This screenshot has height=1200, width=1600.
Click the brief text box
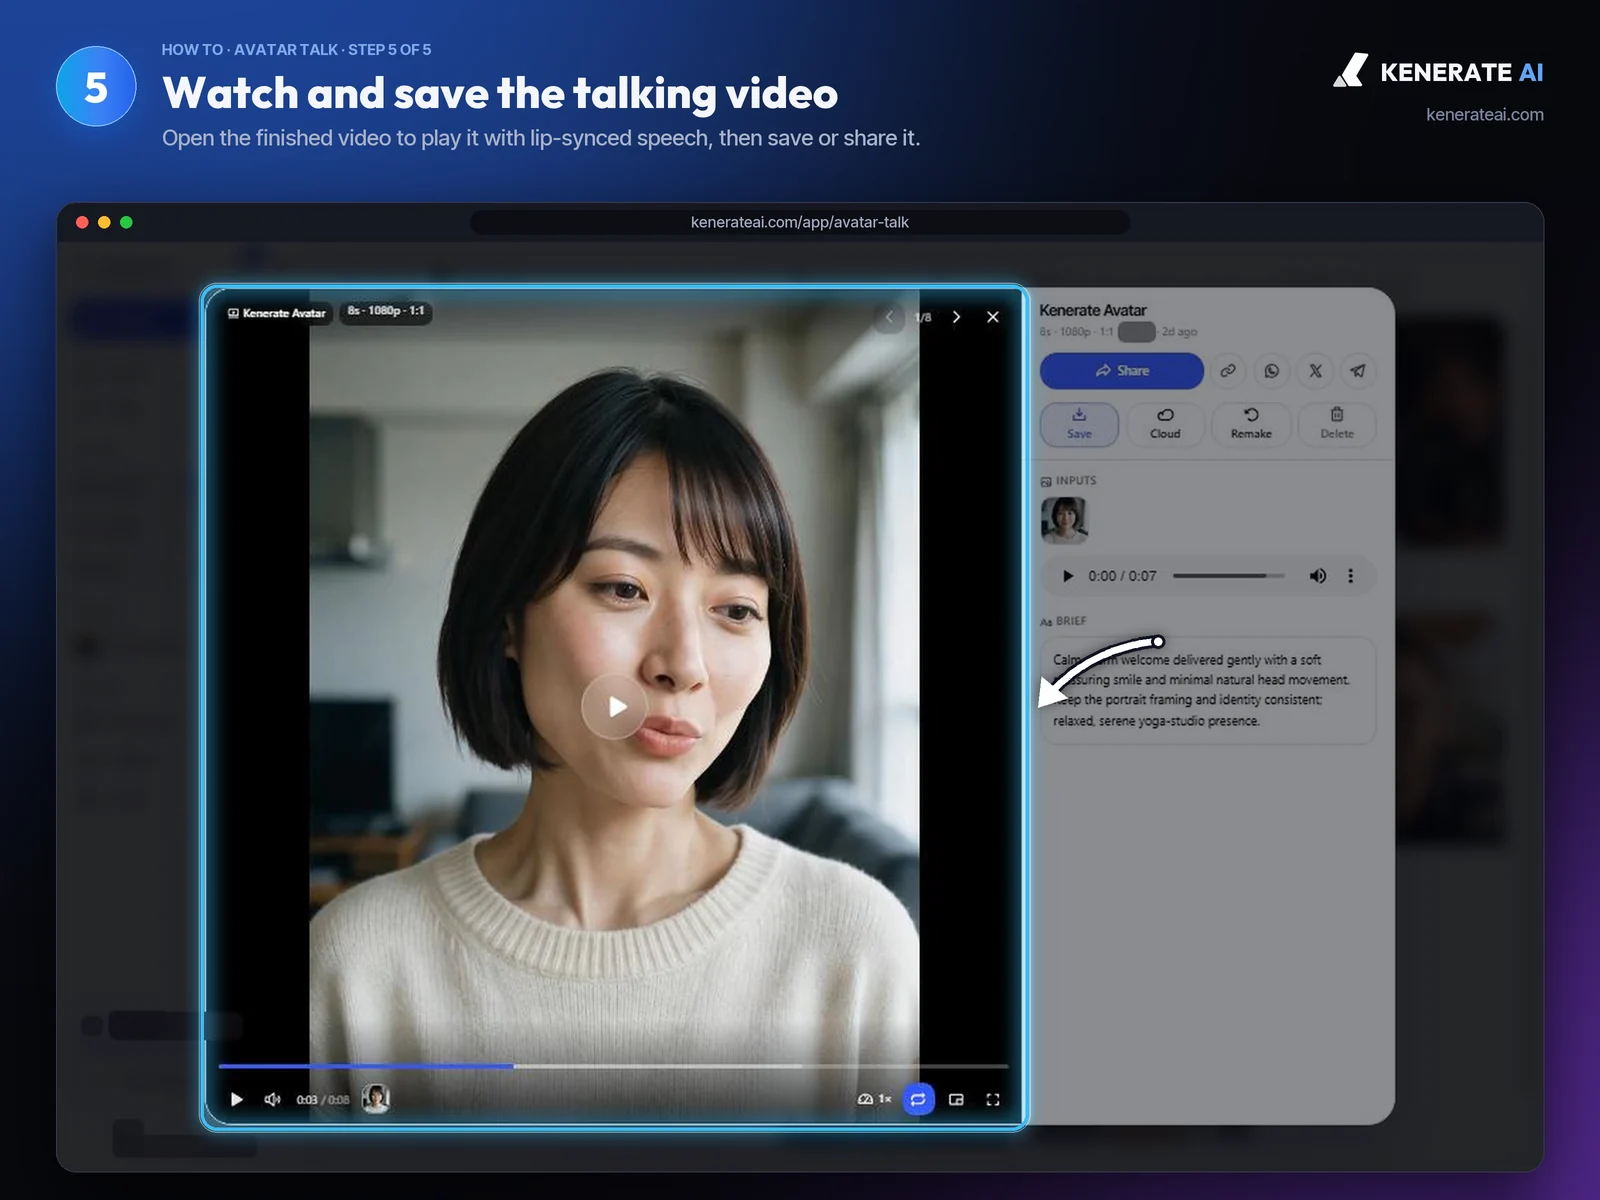(x=1208, y=690)
